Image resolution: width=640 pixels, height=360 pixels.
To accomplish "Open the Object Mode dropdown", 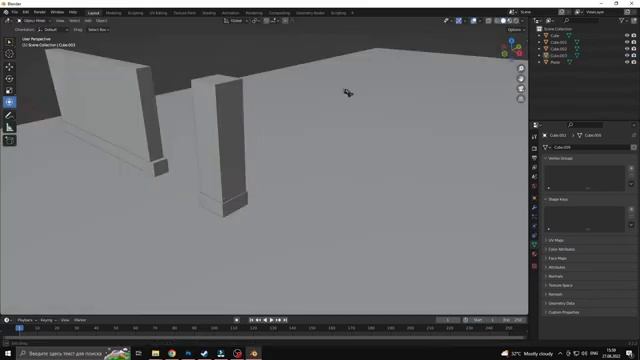I will click(x=33, y=20).
